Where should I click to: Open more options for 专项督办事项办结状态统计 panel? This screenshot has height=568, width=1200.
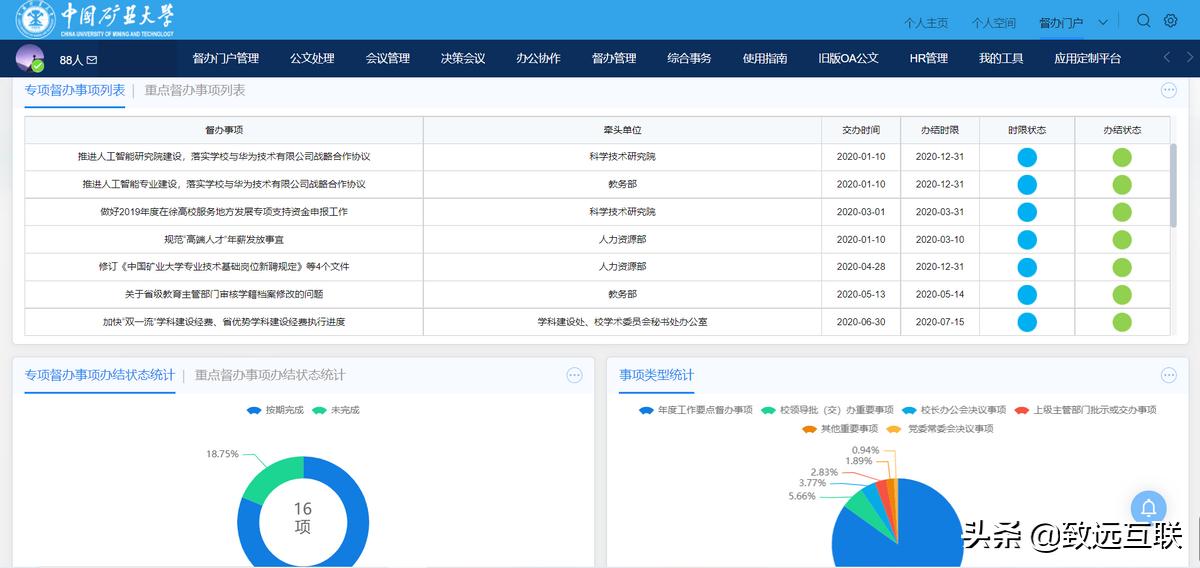tap(575, 375)
